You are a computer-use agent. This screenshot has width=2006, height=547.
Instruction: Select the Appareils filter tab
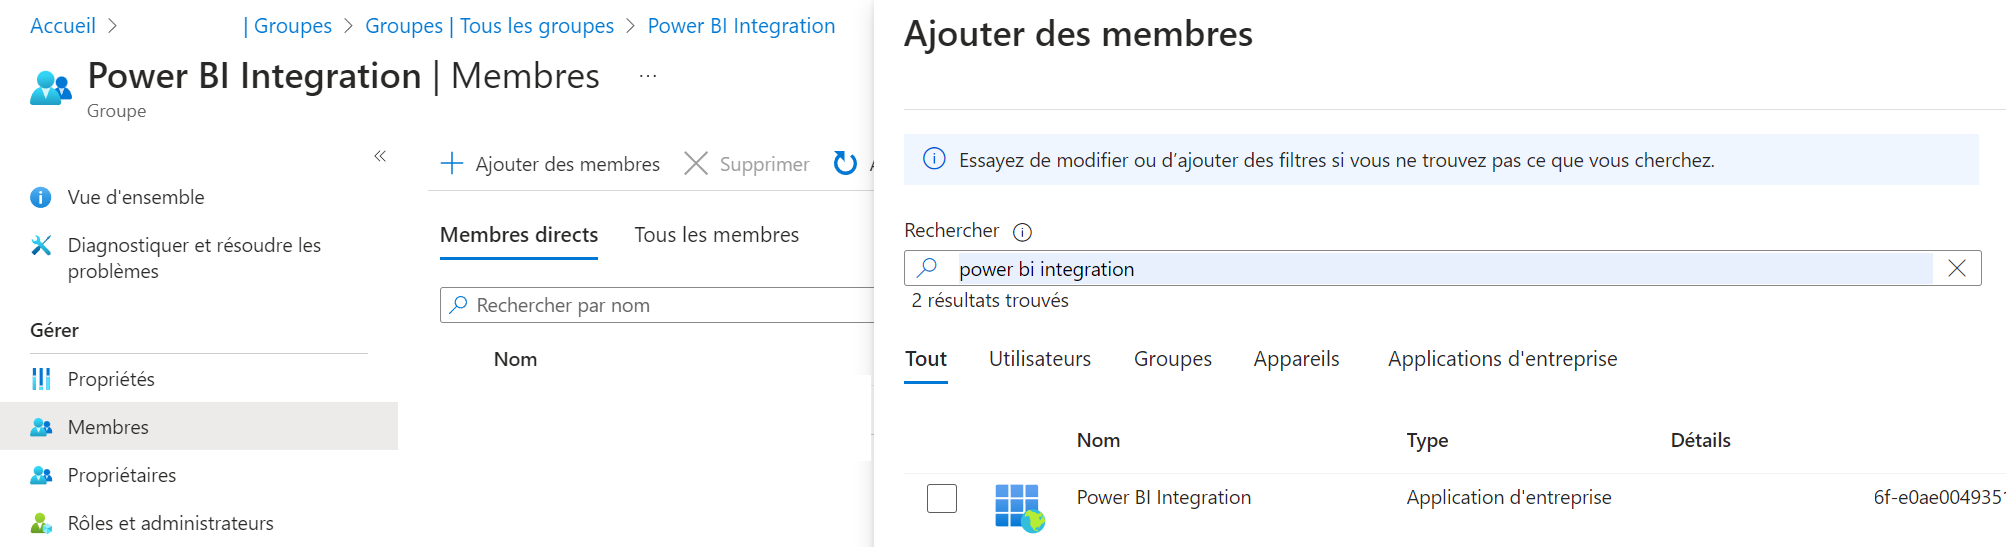[1297, 359]
